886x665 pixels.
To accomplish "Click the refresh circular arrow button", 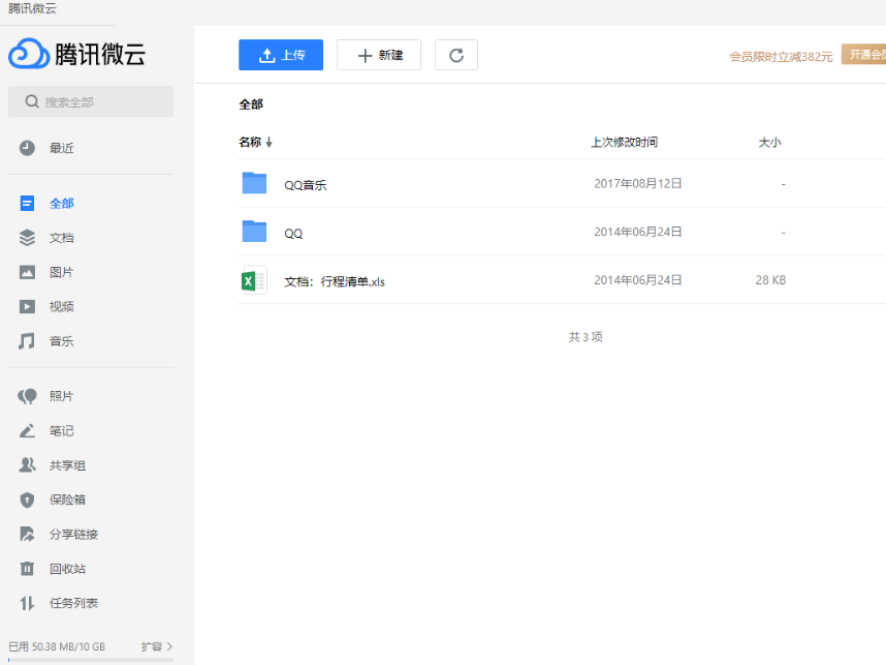I will 456,55.
